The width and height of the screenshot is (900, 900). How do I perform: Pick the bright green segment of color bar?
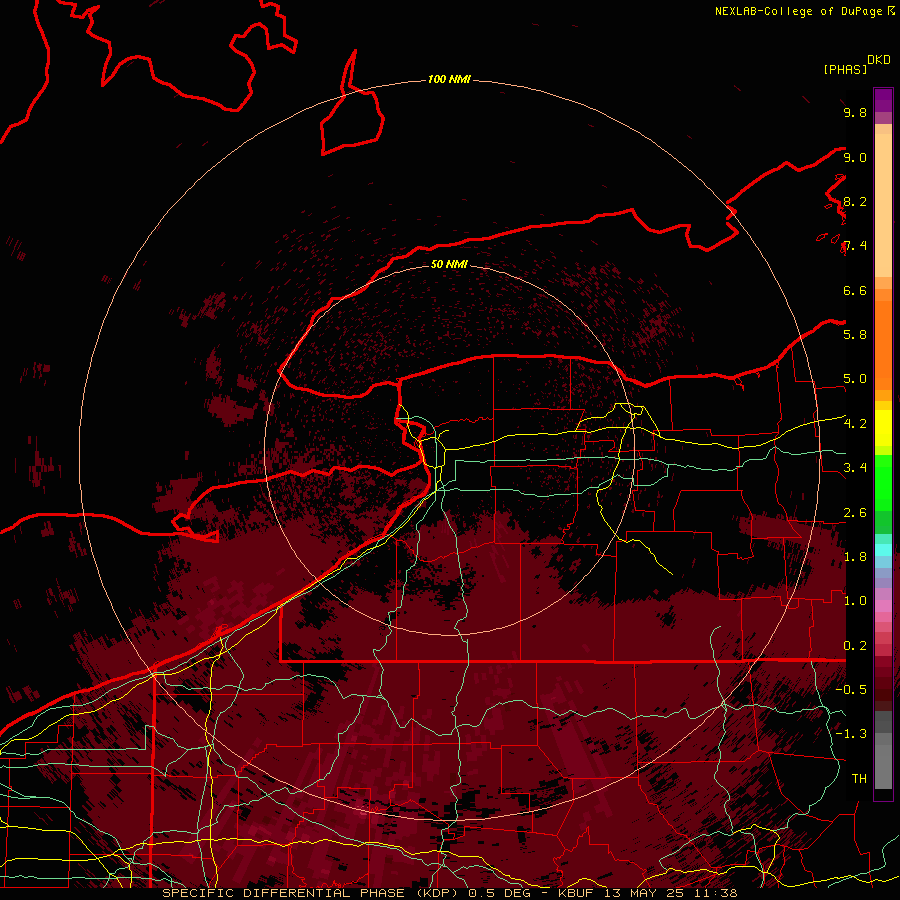(x=883, y=482)
